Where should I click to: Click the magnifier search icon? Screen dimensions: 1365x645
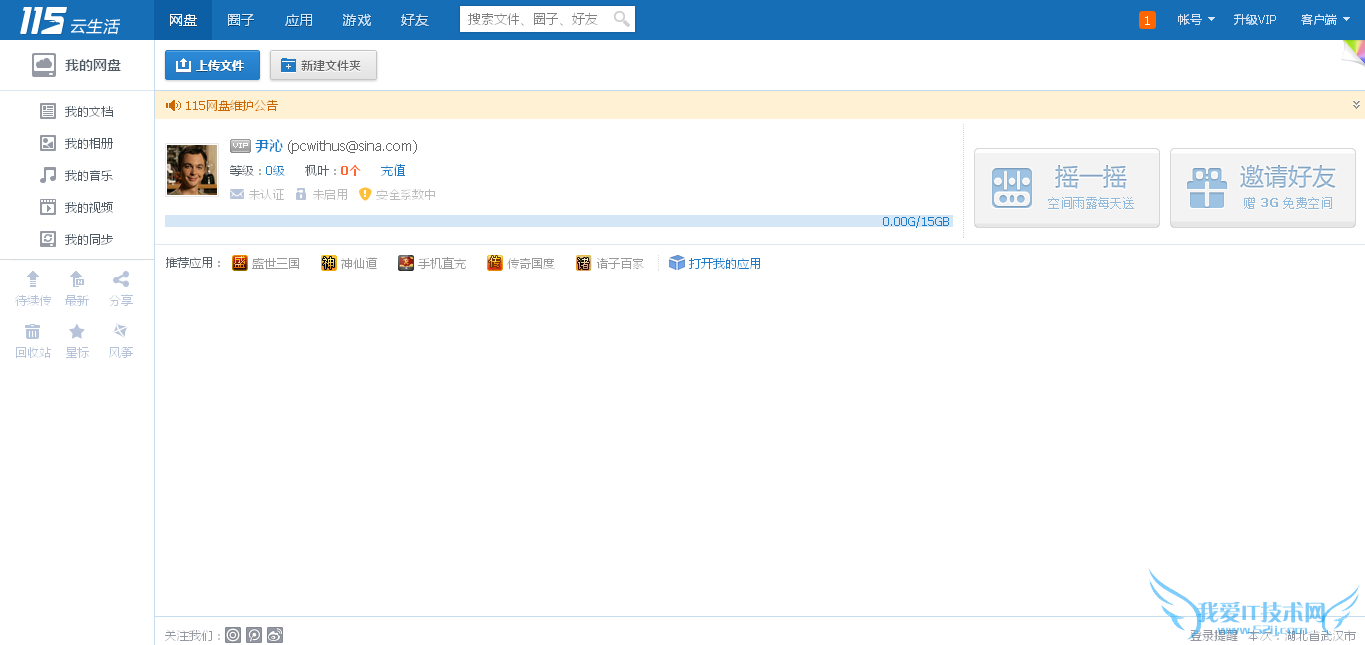621,19
